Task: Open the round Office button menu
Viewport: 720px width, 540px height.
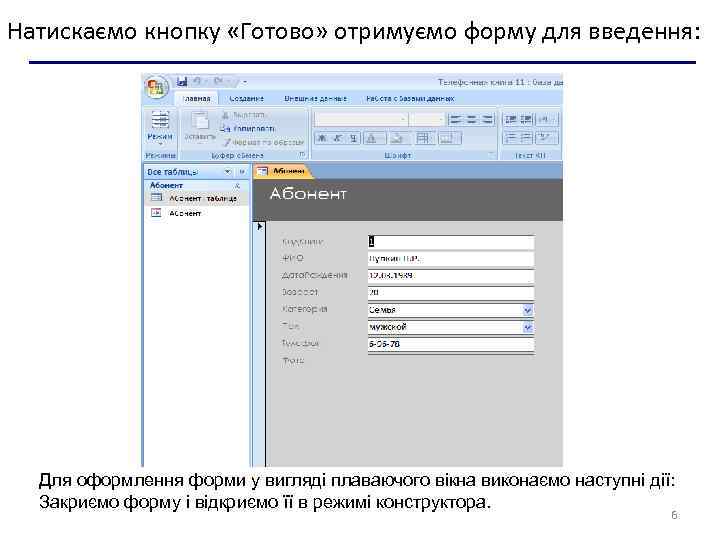Action: (156, 86)
